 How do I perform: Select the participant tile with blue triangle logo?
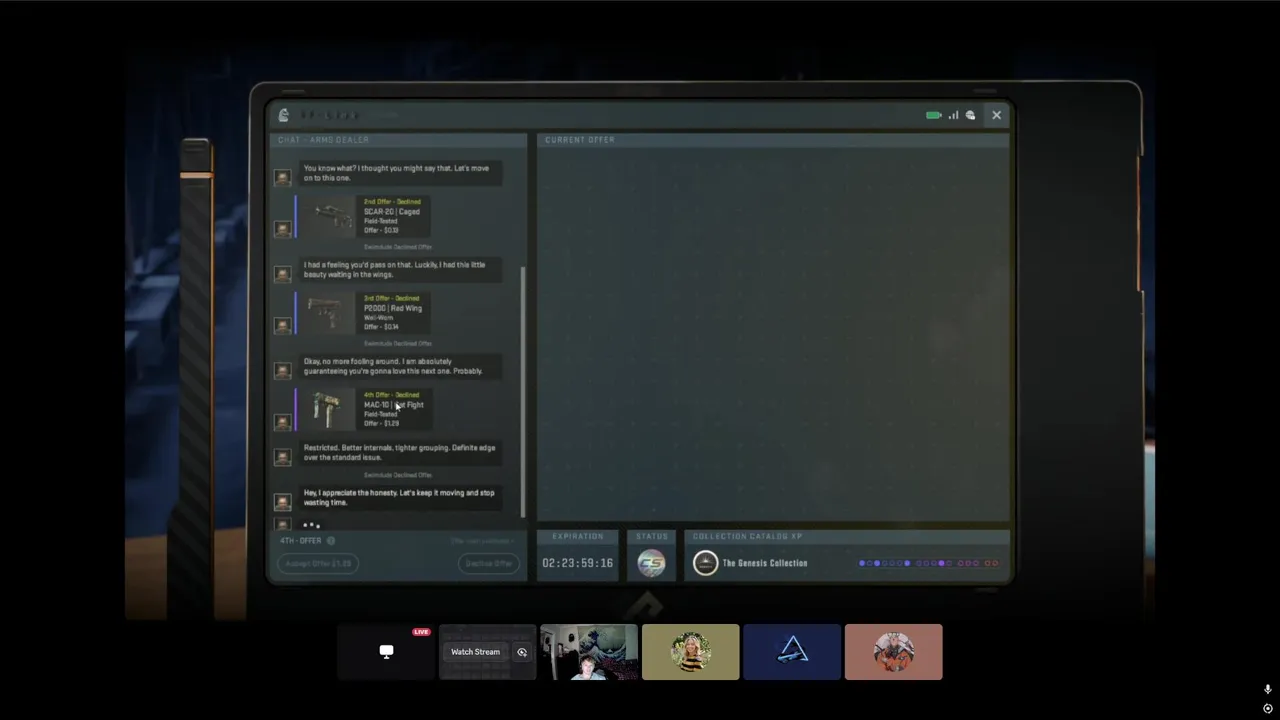[792, 652]
